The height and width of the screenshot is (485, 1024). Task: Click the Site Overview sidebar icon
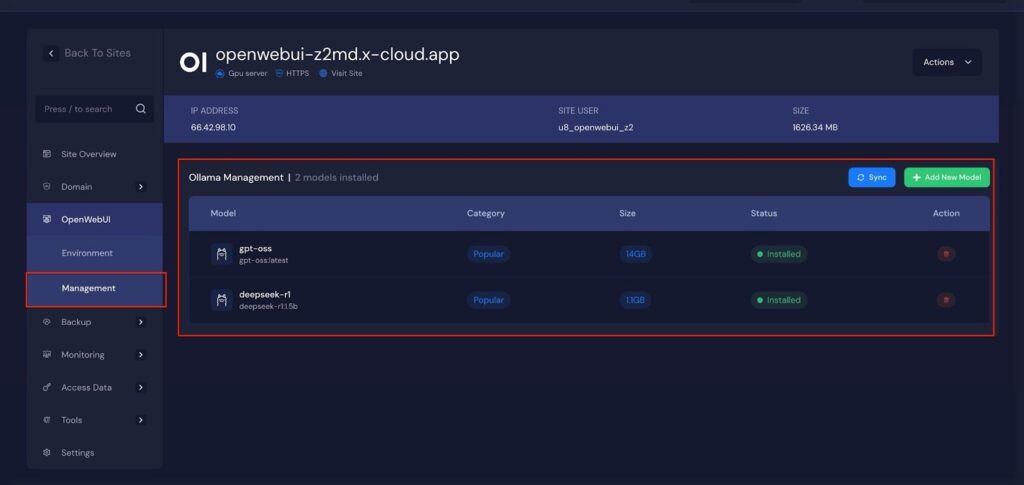click(47, 154)
